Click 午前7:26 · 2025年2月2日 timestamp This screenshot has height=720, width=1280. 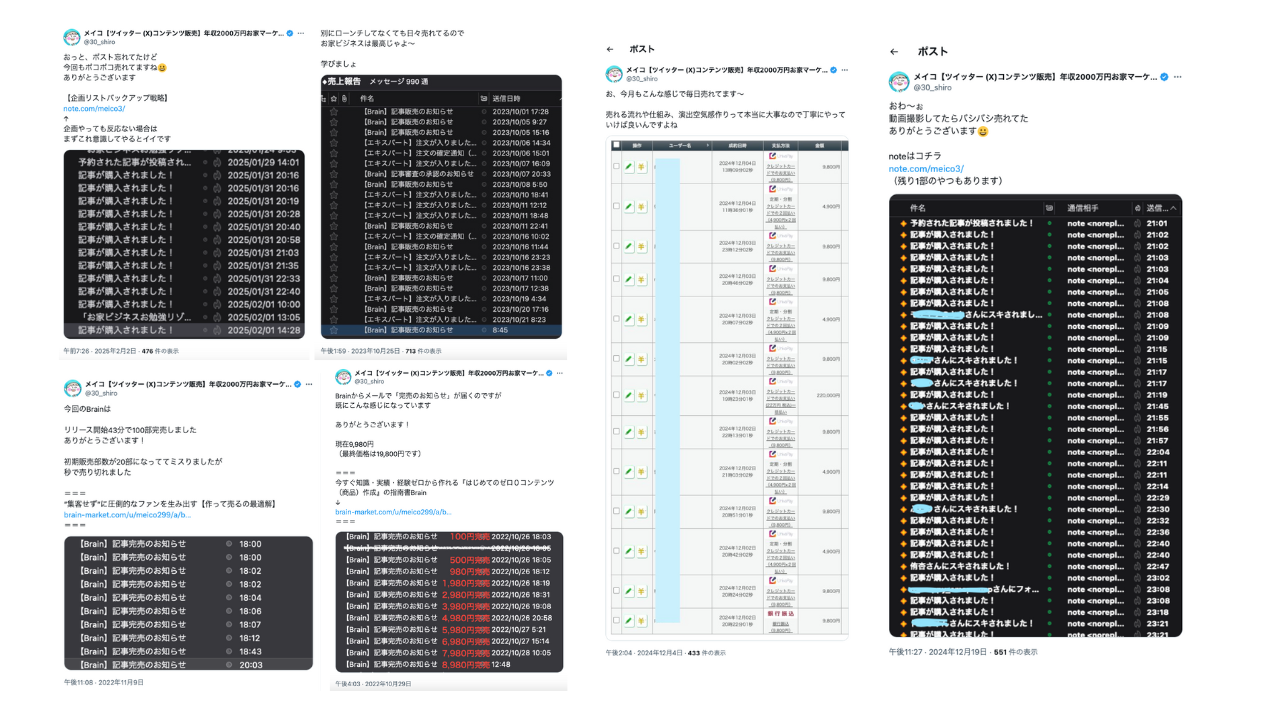[99, 351]
